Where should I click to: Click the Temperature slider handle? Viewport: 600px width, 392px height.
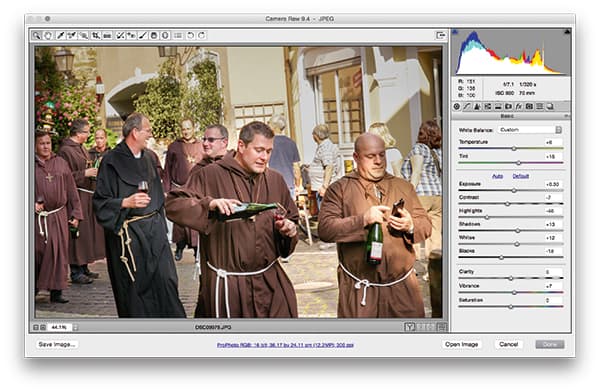(x=514, y=149)
